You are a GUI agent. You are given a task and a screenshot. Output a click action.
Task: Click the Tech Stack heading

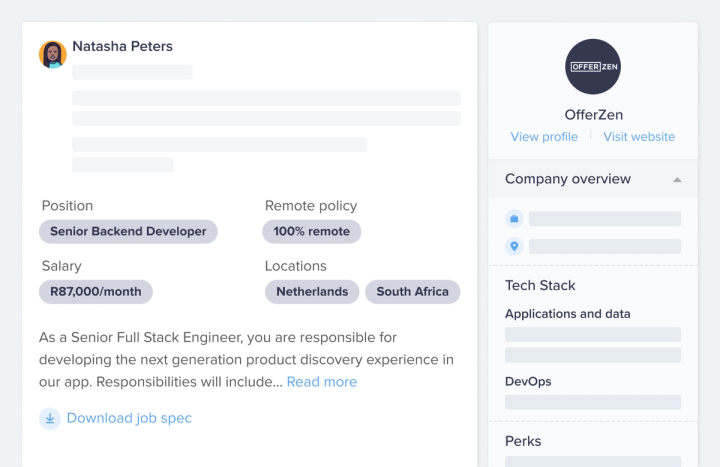(x=540, y=285)
